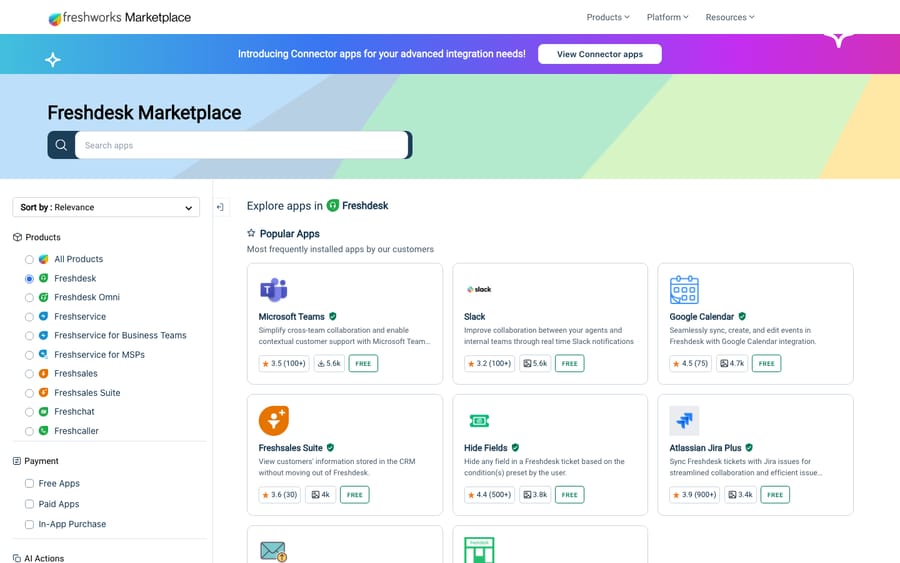The image size is (900, 563).
Task: Check the In-App Purchase checkbox
Action: (x=29, y=524)
